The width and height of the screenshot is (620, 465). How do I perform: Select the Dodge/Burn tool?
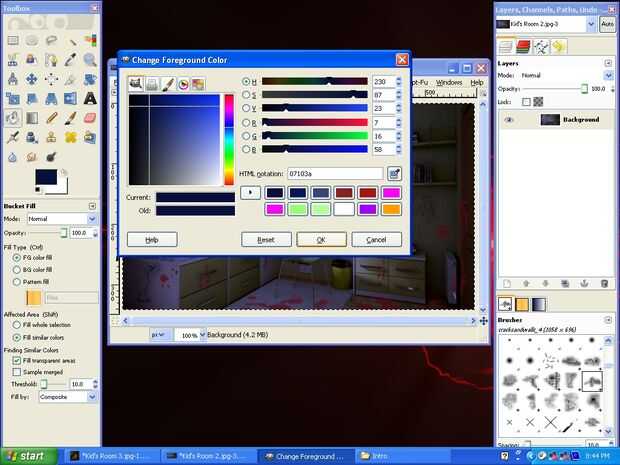[51, 157]
